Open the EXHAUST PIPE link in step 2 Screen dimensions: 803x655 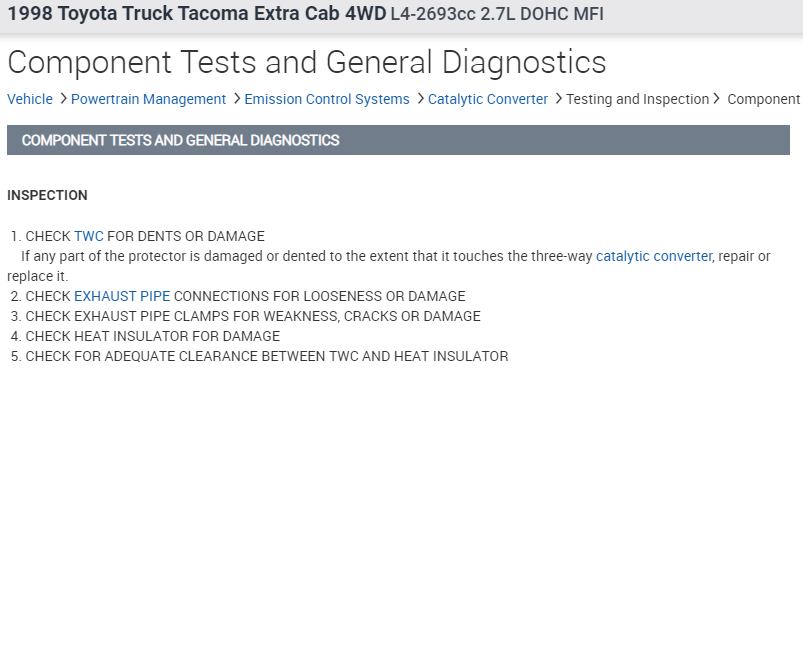coord(122,296)
